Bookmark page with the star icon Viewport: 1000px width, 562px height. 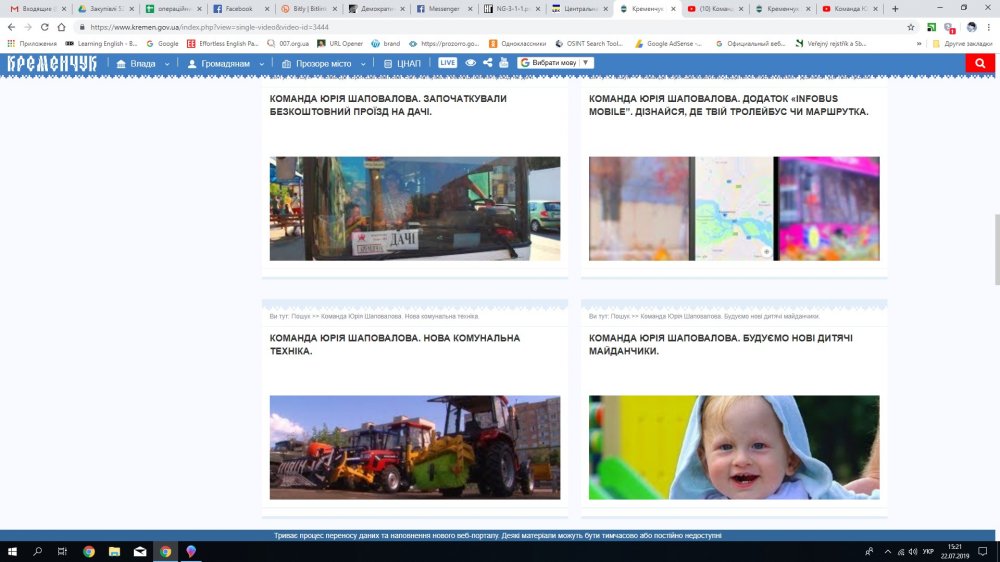tap(911, 27)
